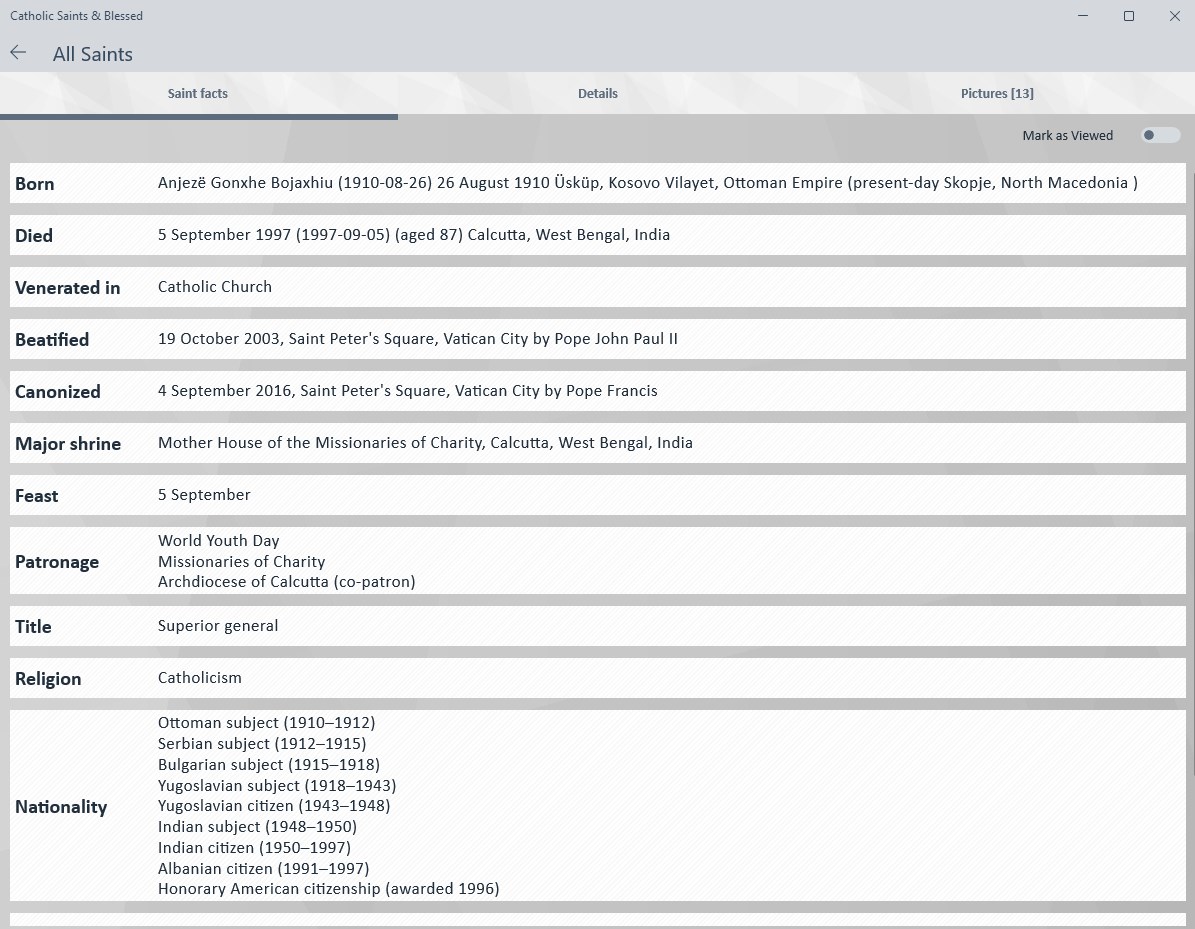Select the Feast label
The image size is (1195, 929).
click(37, 495)
